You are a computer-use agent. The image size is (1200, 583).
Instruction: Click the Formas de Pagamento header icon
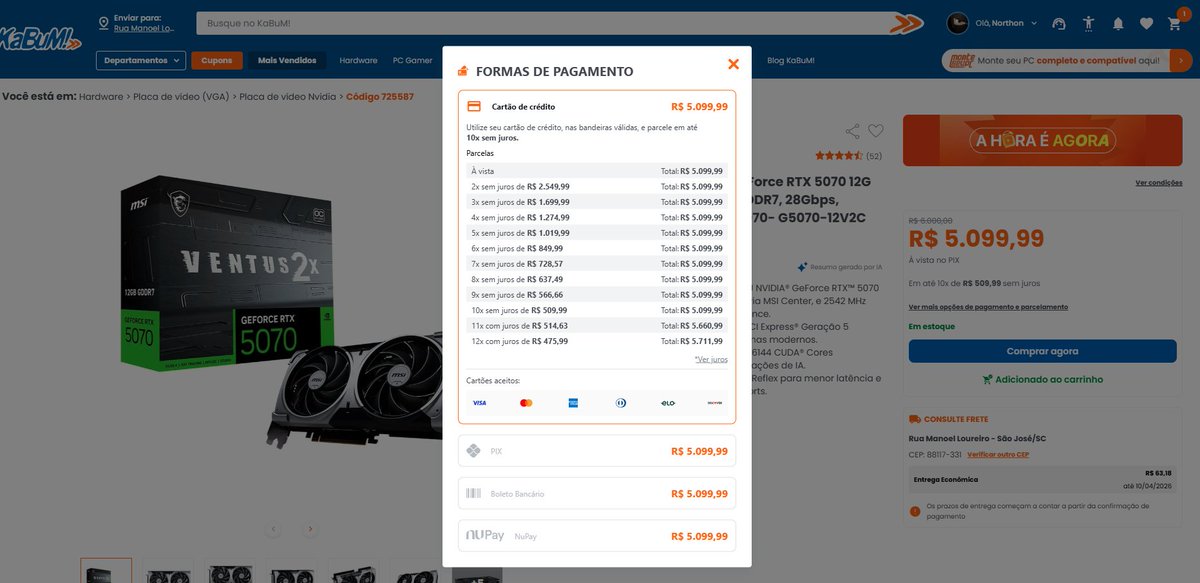pos(462,71)
